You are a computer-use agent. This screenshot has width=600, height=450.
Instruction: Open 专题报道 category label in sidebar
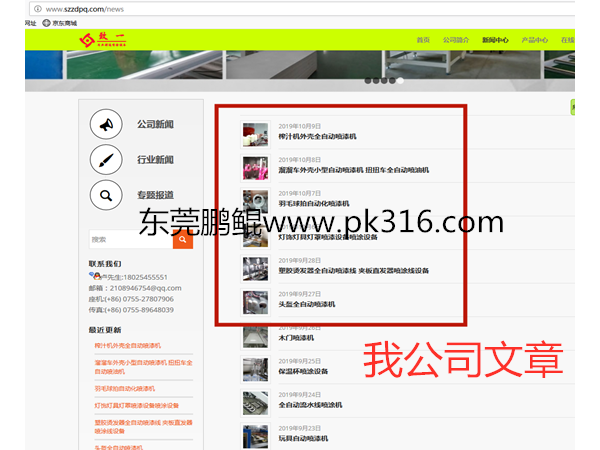coord(155,195)
